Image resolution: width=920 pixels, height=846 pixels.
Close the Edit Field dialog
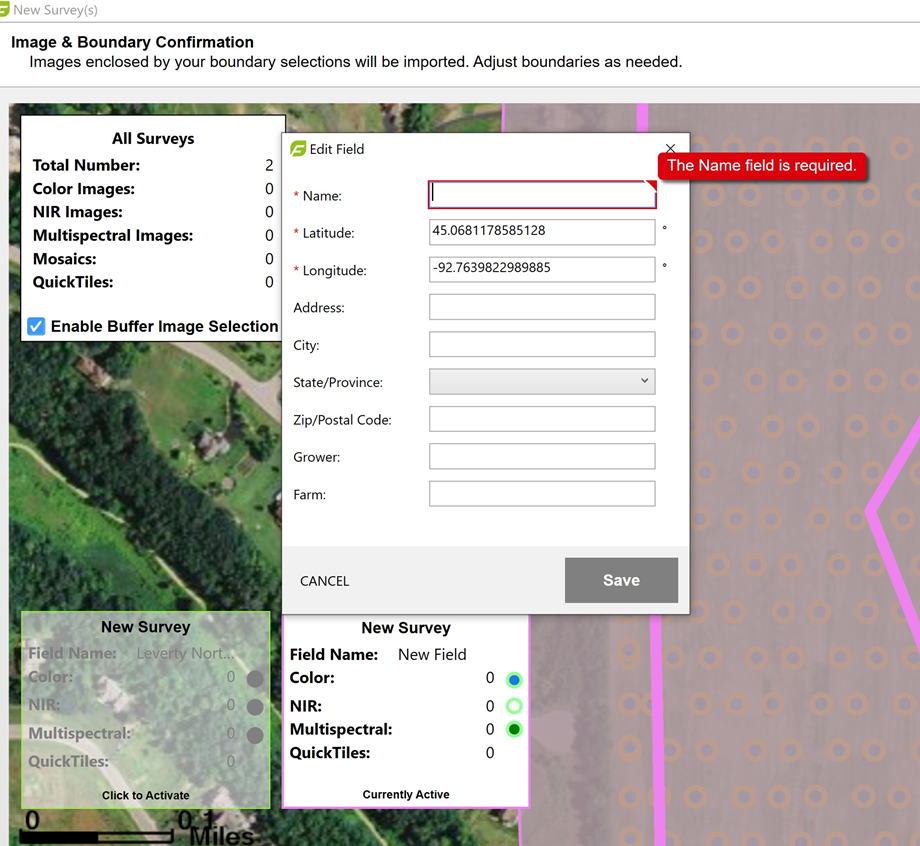point(670,148)
